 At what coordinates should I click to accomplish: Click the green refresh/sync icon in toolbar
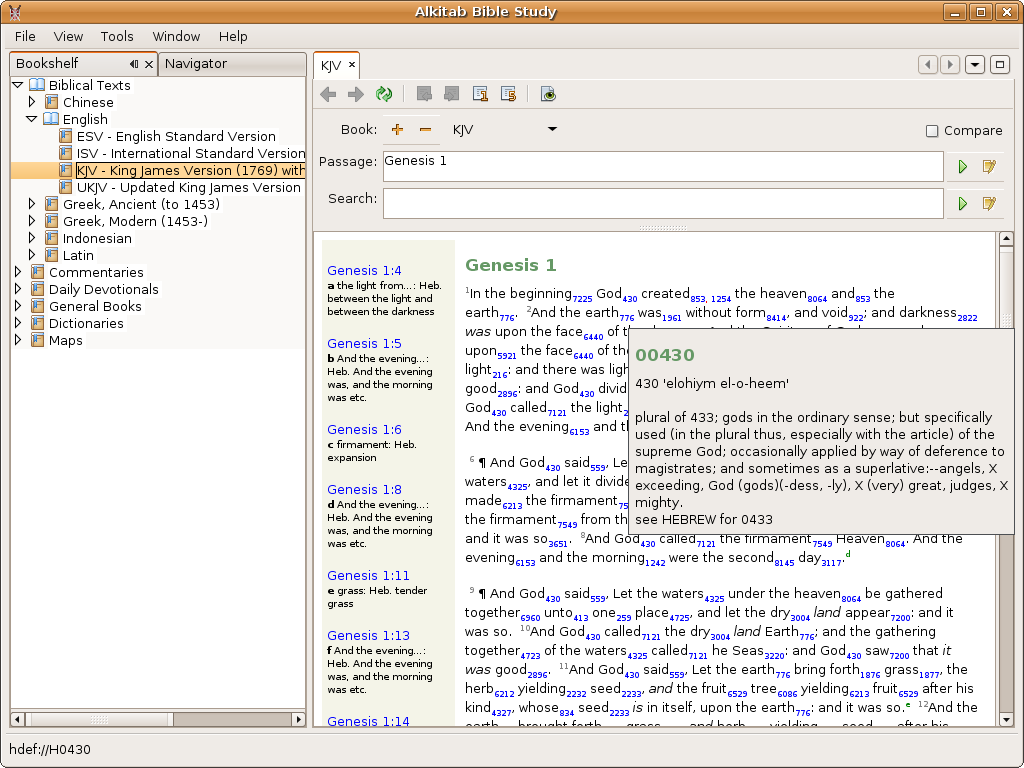click(383, 94)
